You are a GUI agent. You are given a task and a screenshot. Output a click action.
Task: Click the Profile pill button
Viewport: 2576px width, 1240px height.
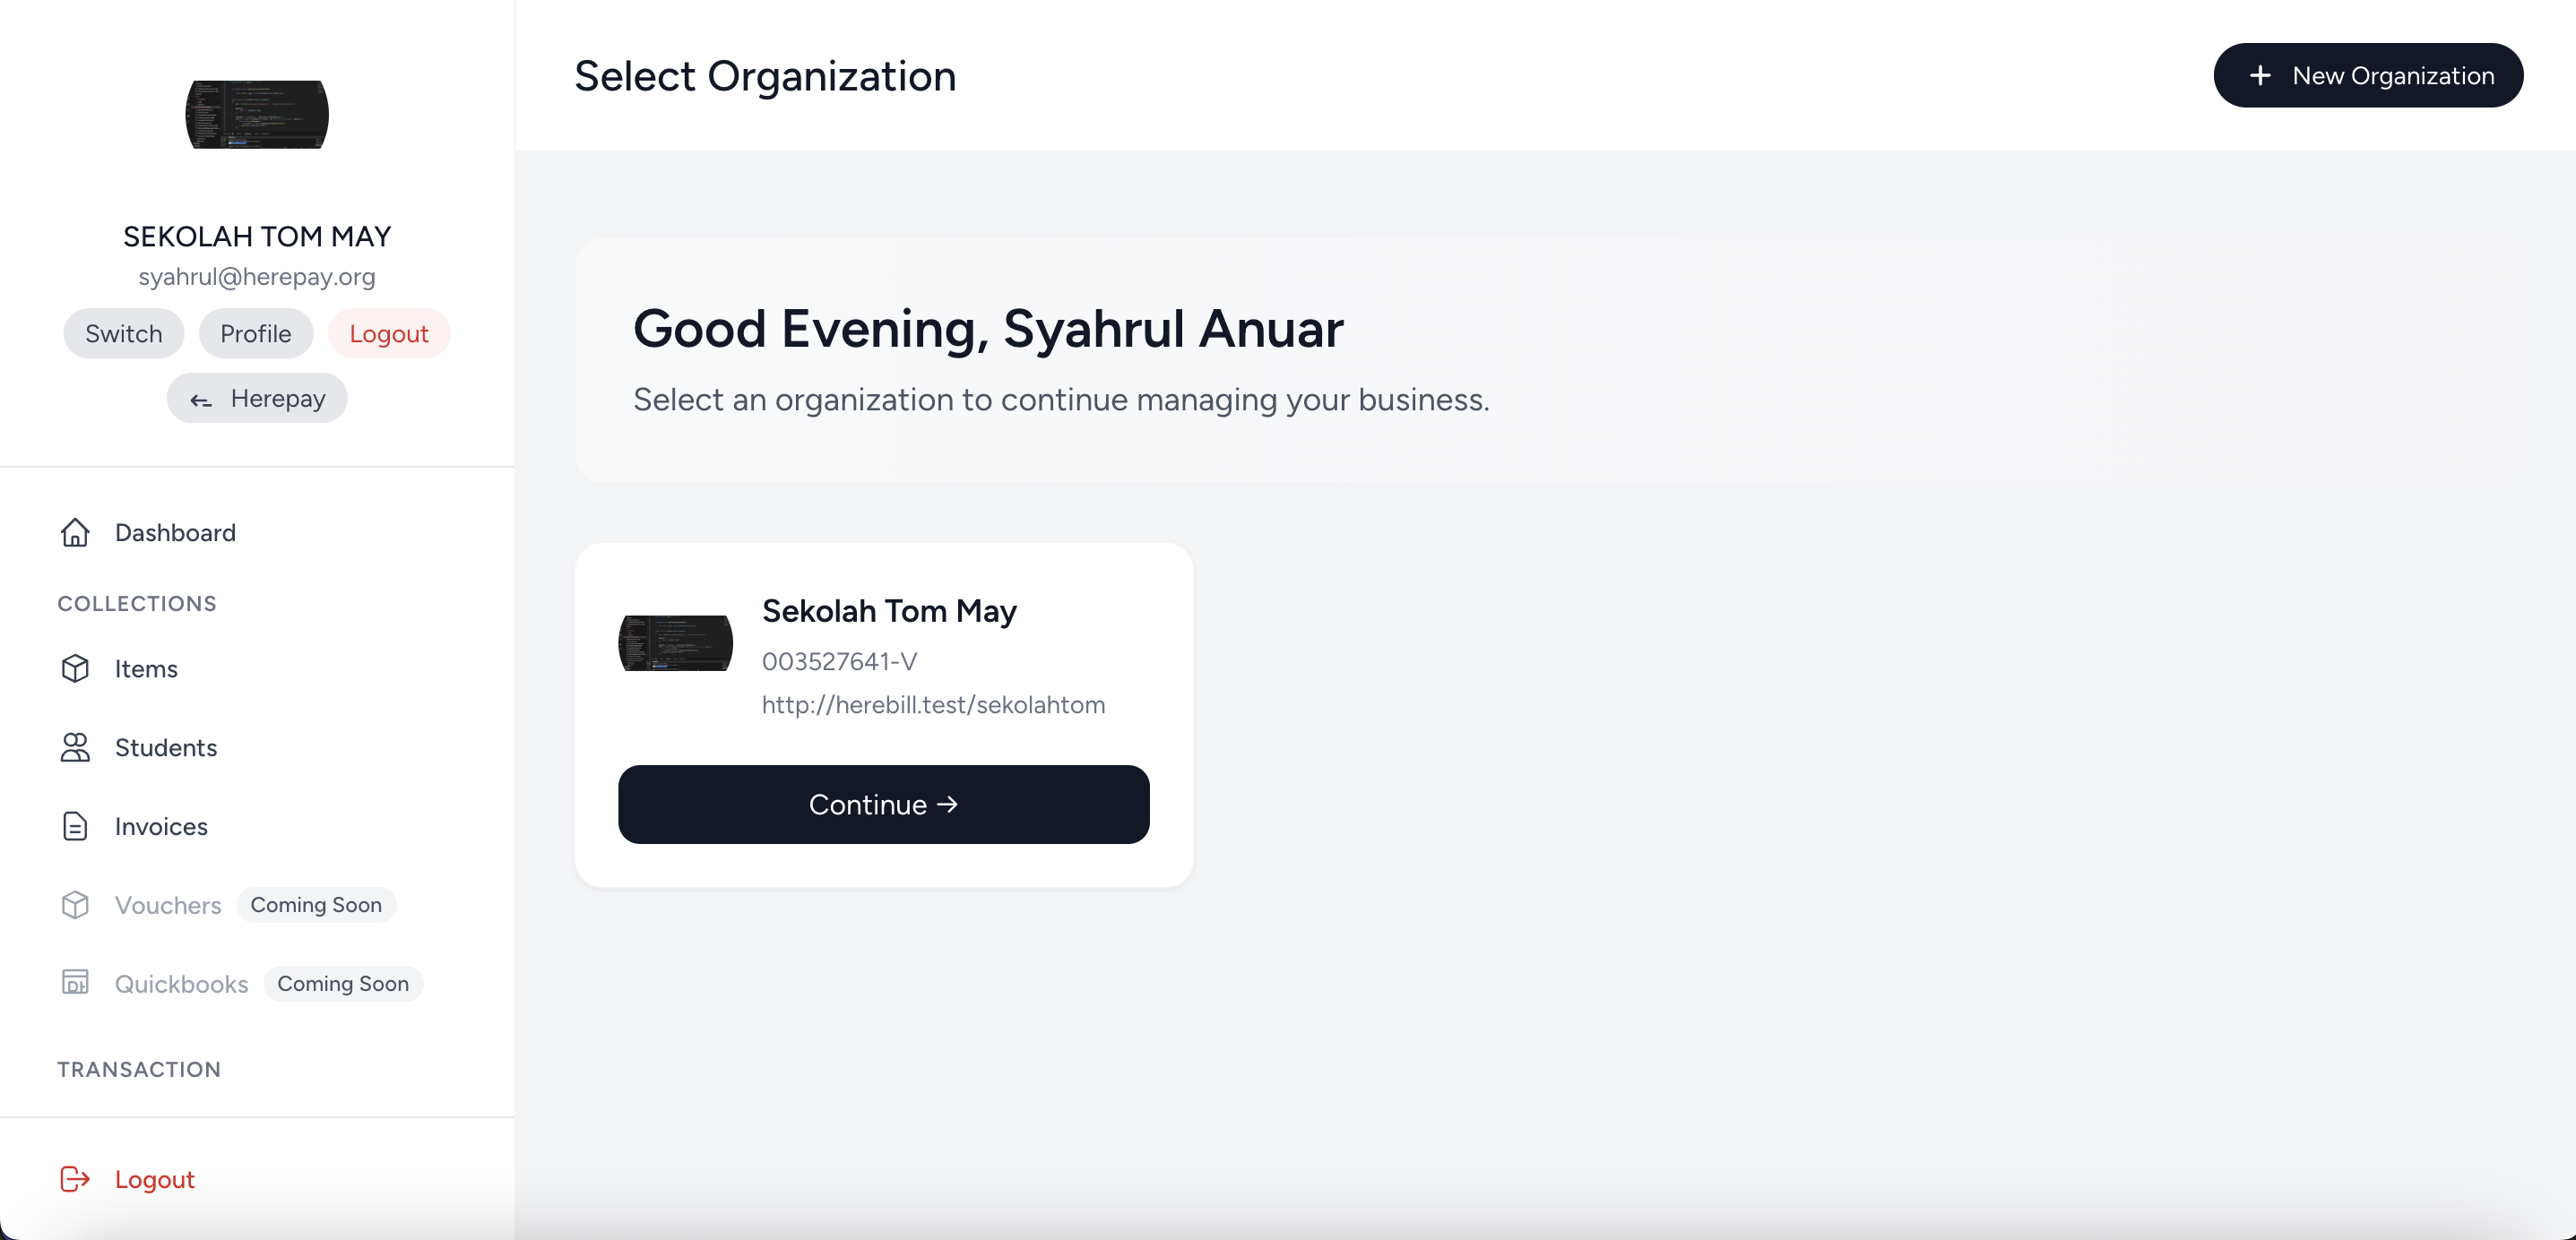point(255,333)
